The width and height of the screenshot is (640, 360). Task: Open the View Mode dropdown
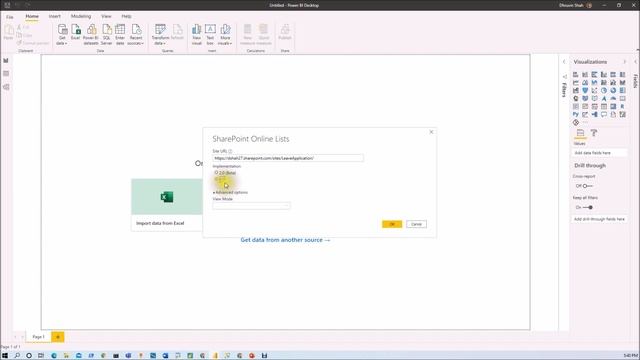(251, 206)
